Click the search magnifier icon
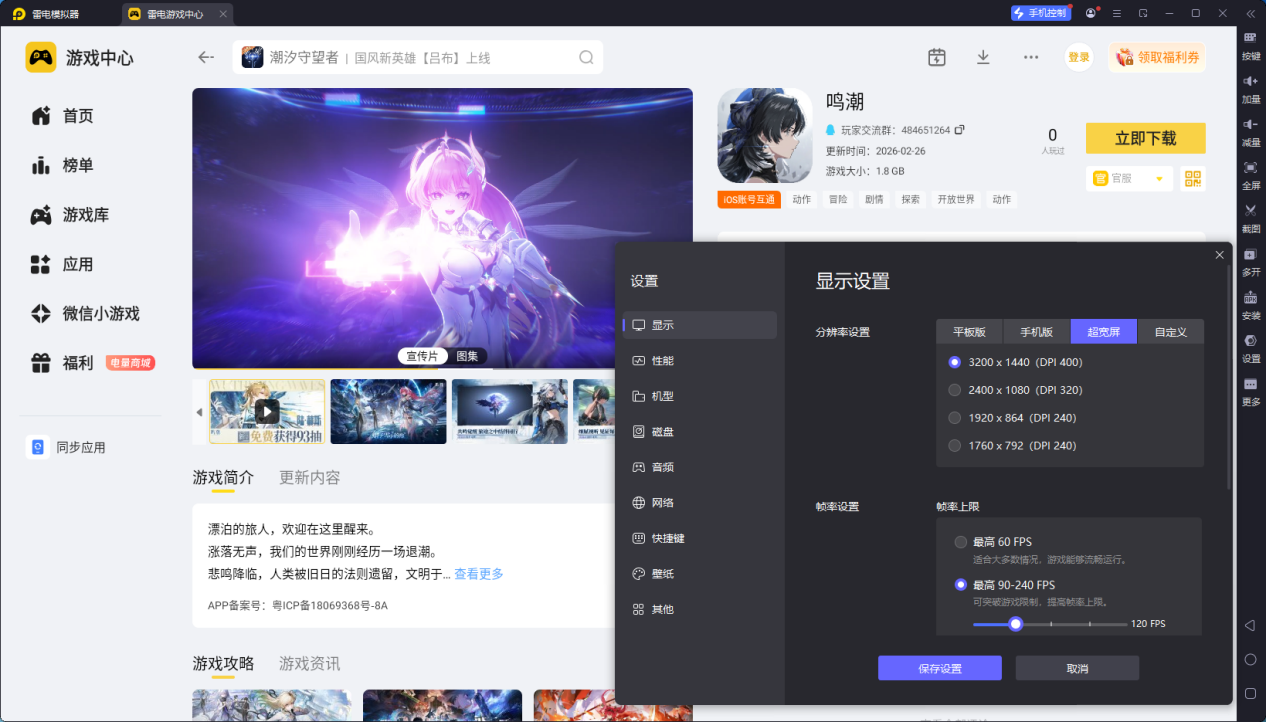 (x=586, y=58)
